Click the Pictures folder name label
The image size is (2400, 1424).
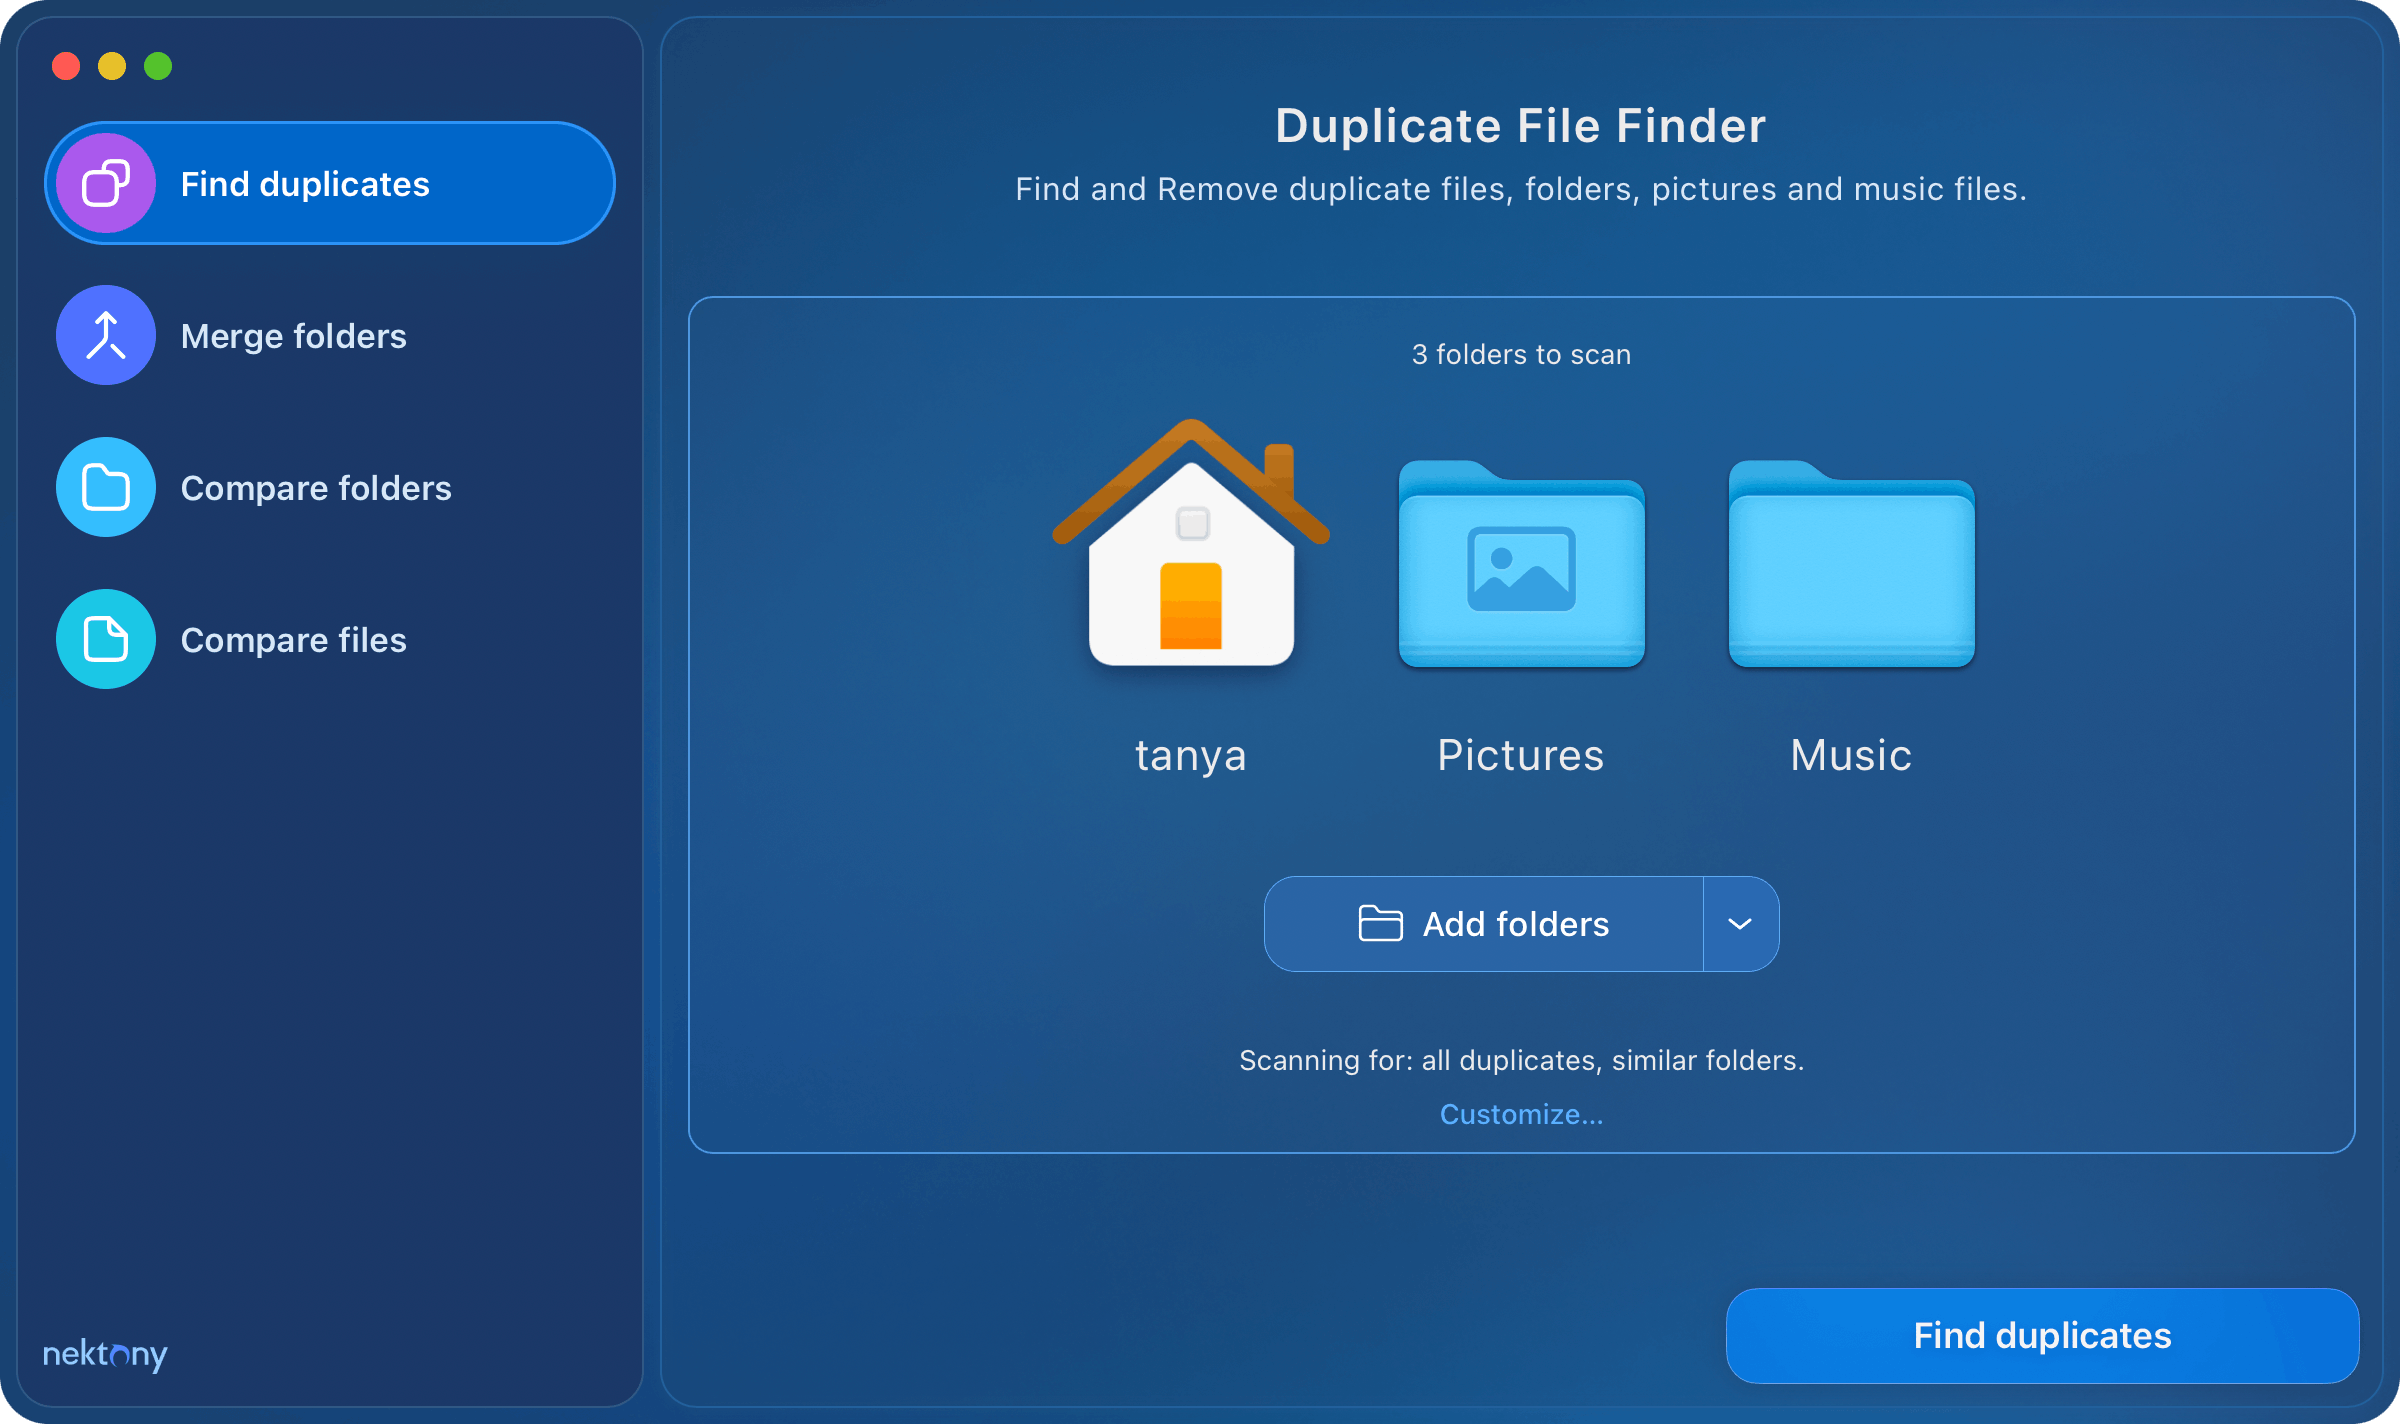(x=1521, y=755)
